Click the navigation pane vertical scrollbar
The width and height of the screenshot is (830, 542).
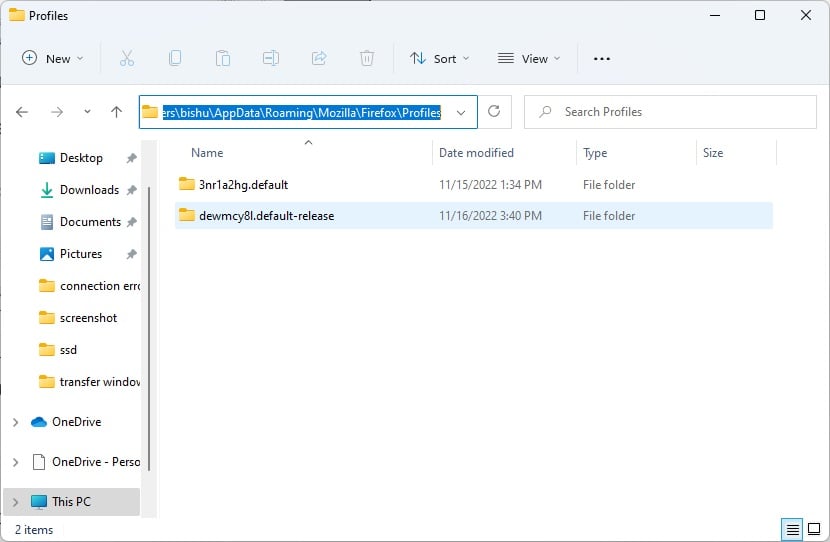[149, 328]
